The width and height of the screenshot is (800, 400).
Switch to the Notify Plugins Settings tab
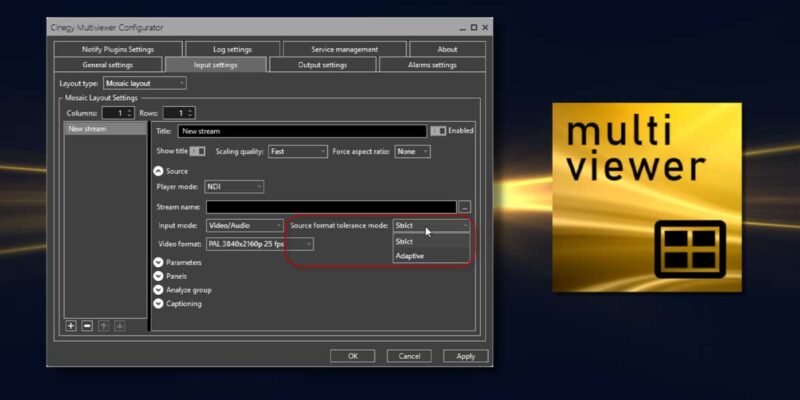(x=118, y=49)
